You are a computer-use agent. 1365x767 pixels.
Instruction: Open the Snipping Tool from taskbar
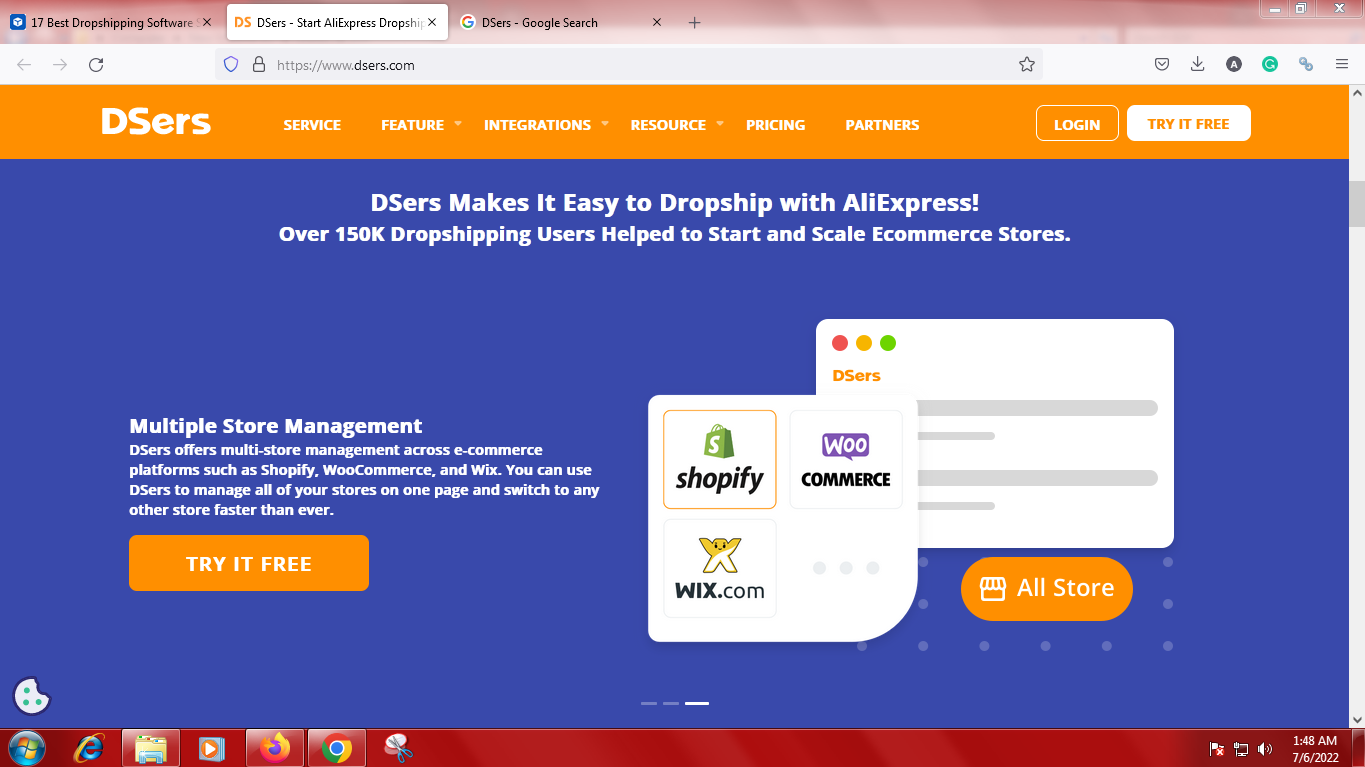click(399, 748)
